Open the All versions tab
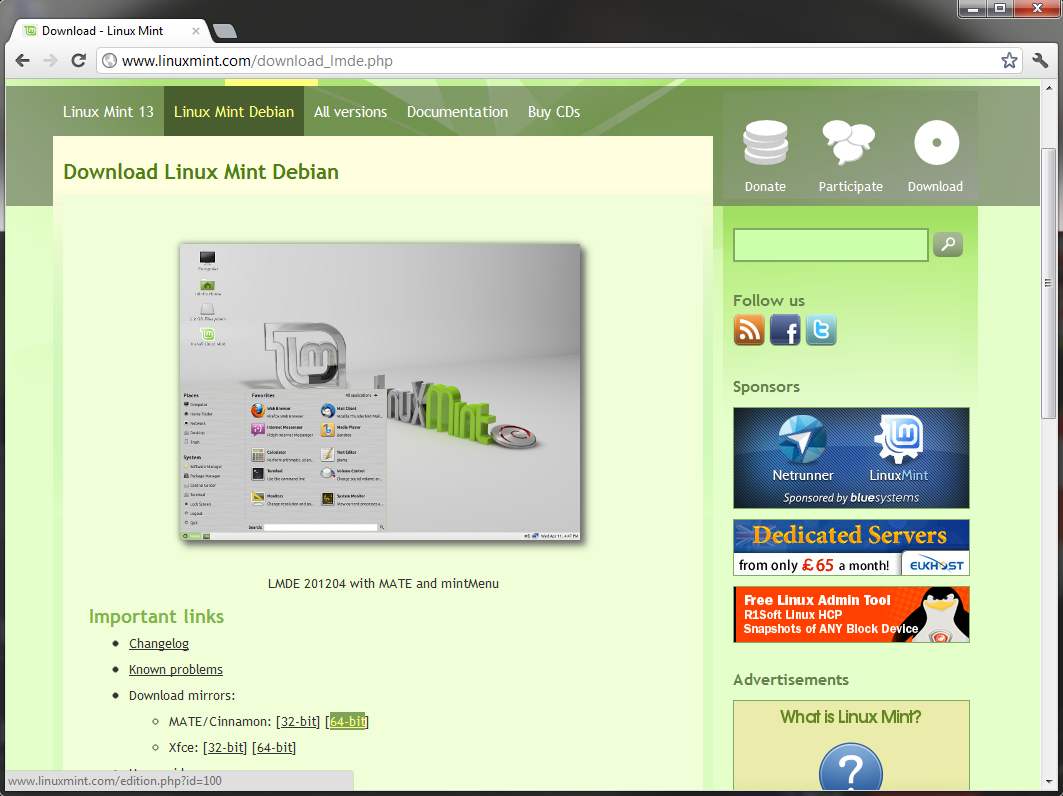The height and width of the screenshot is (796, 1063). (350, 112)
